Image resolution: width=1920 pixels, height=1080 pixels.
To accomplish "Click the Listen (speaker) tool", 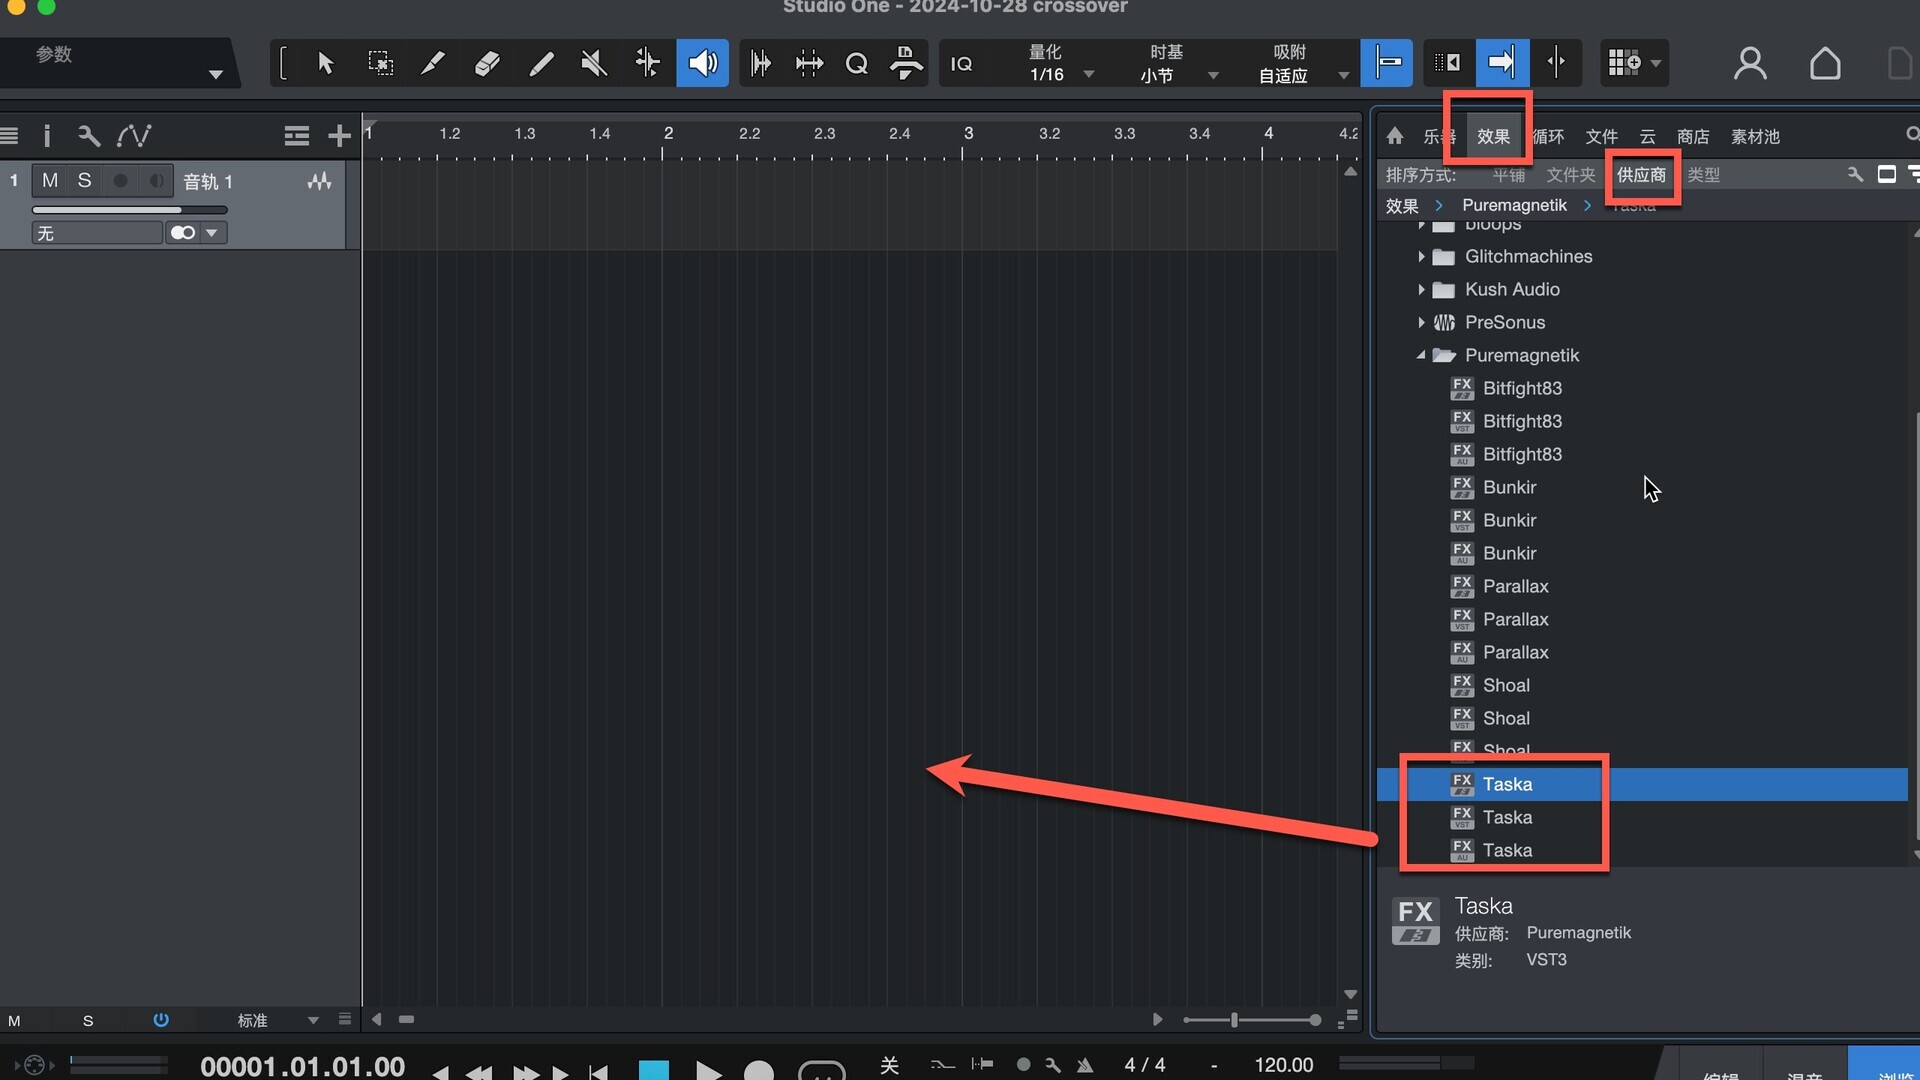I will point(702,63).
